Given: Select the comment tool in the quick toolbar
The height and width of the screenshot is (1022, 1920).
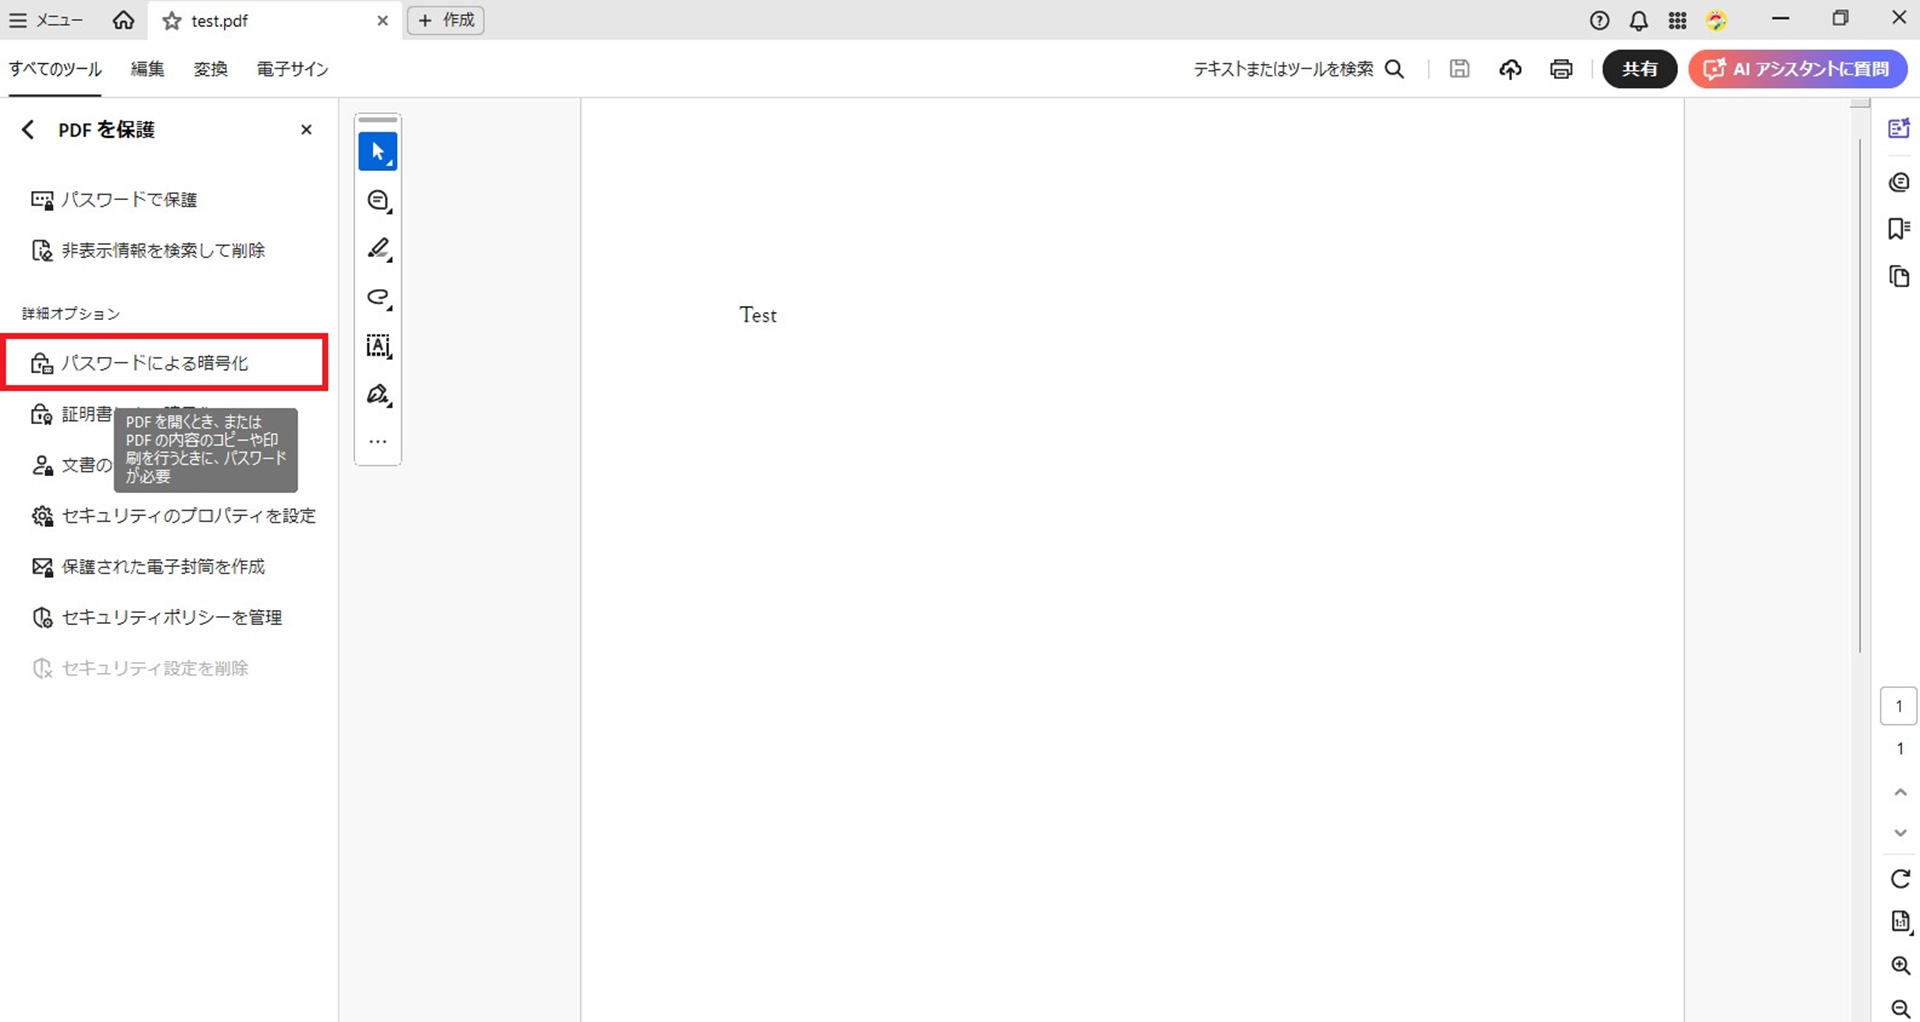Looking at the screenshot, I should (377, 201).
